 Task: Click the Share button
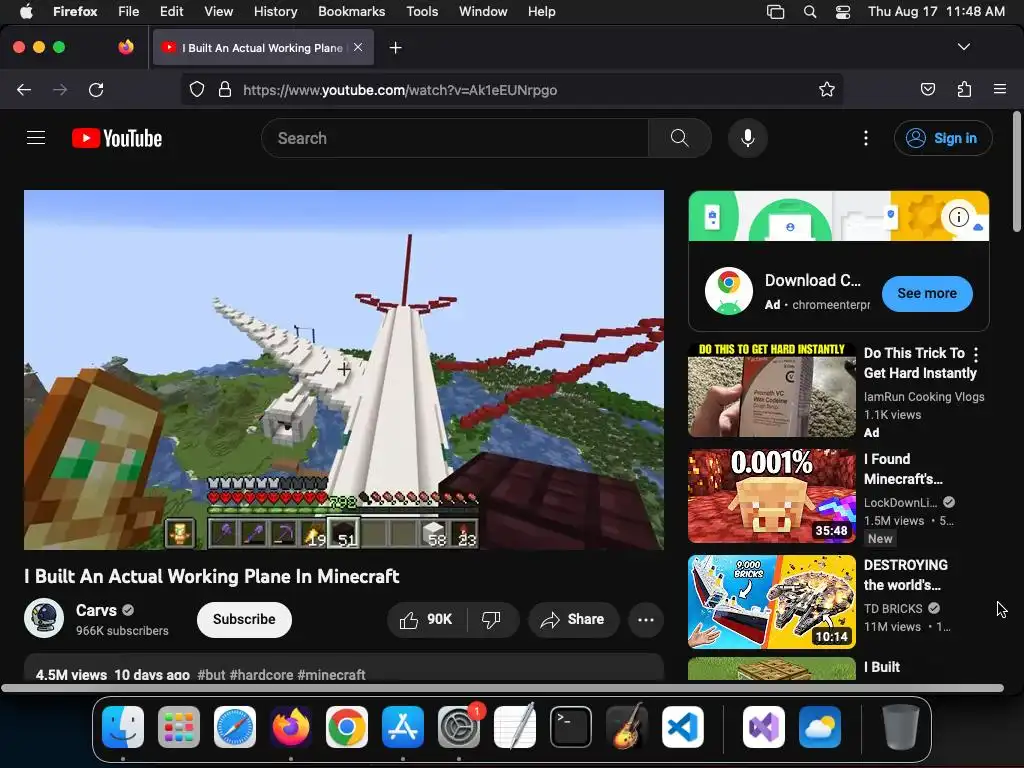[573, 619]
